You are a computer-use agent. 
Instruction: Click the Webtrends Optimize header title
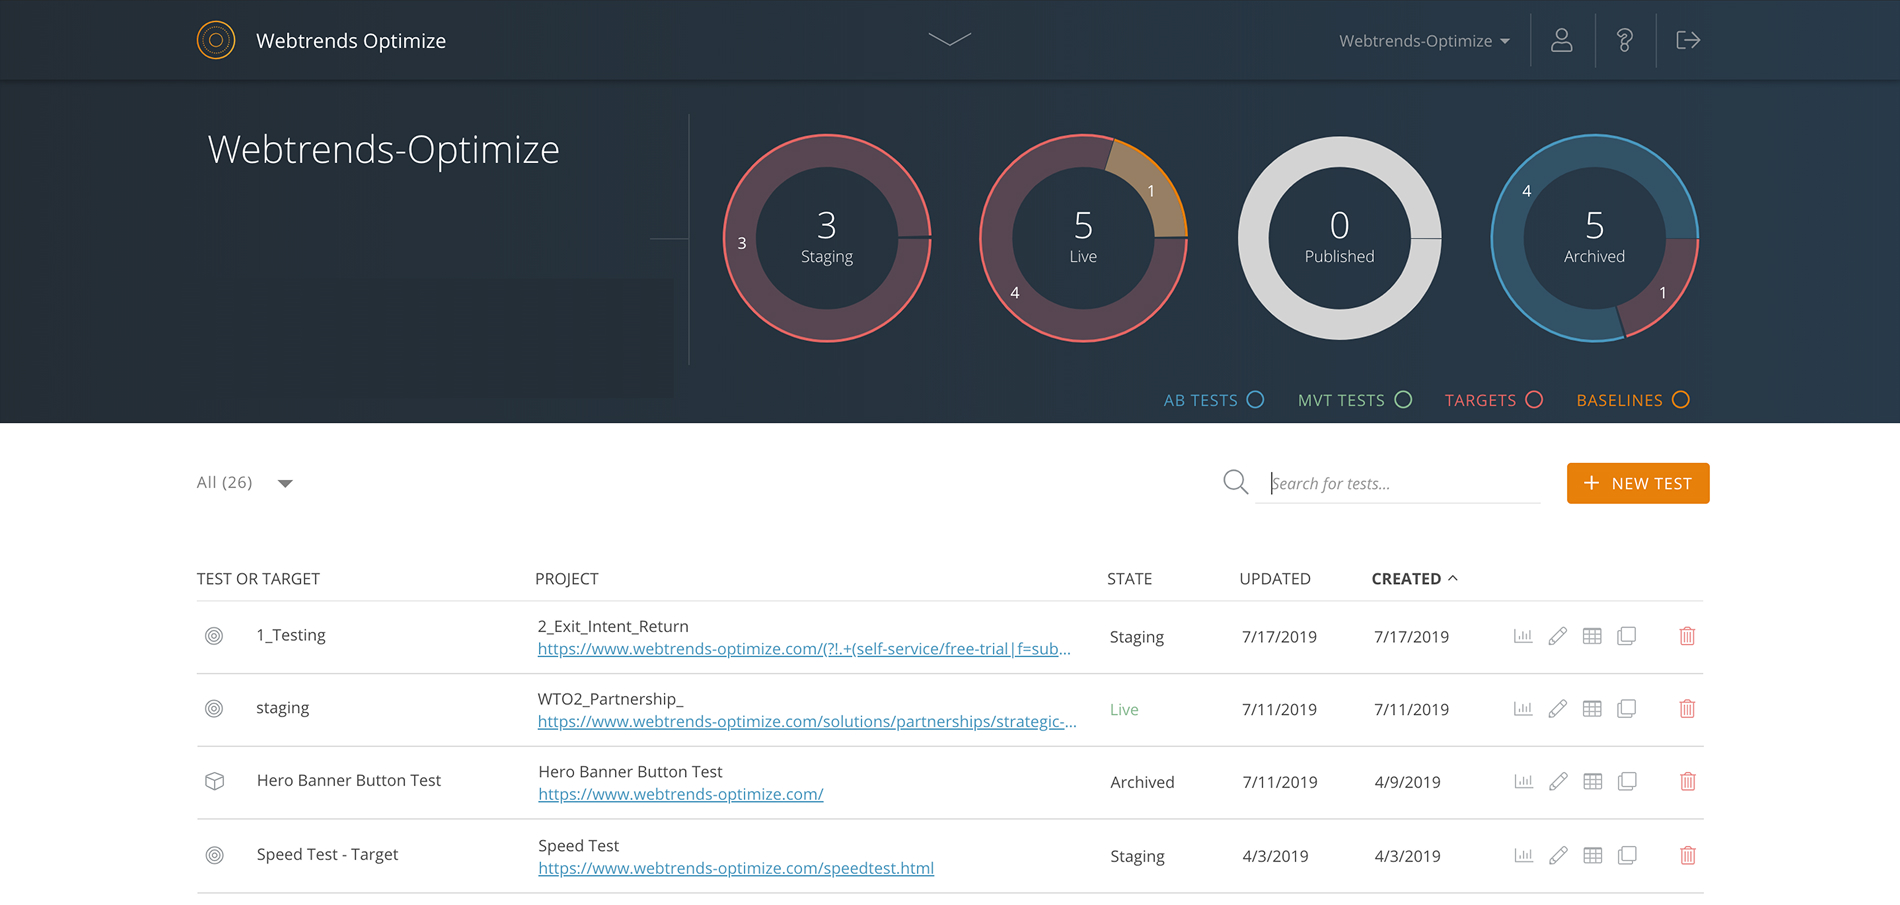[351, 41]
